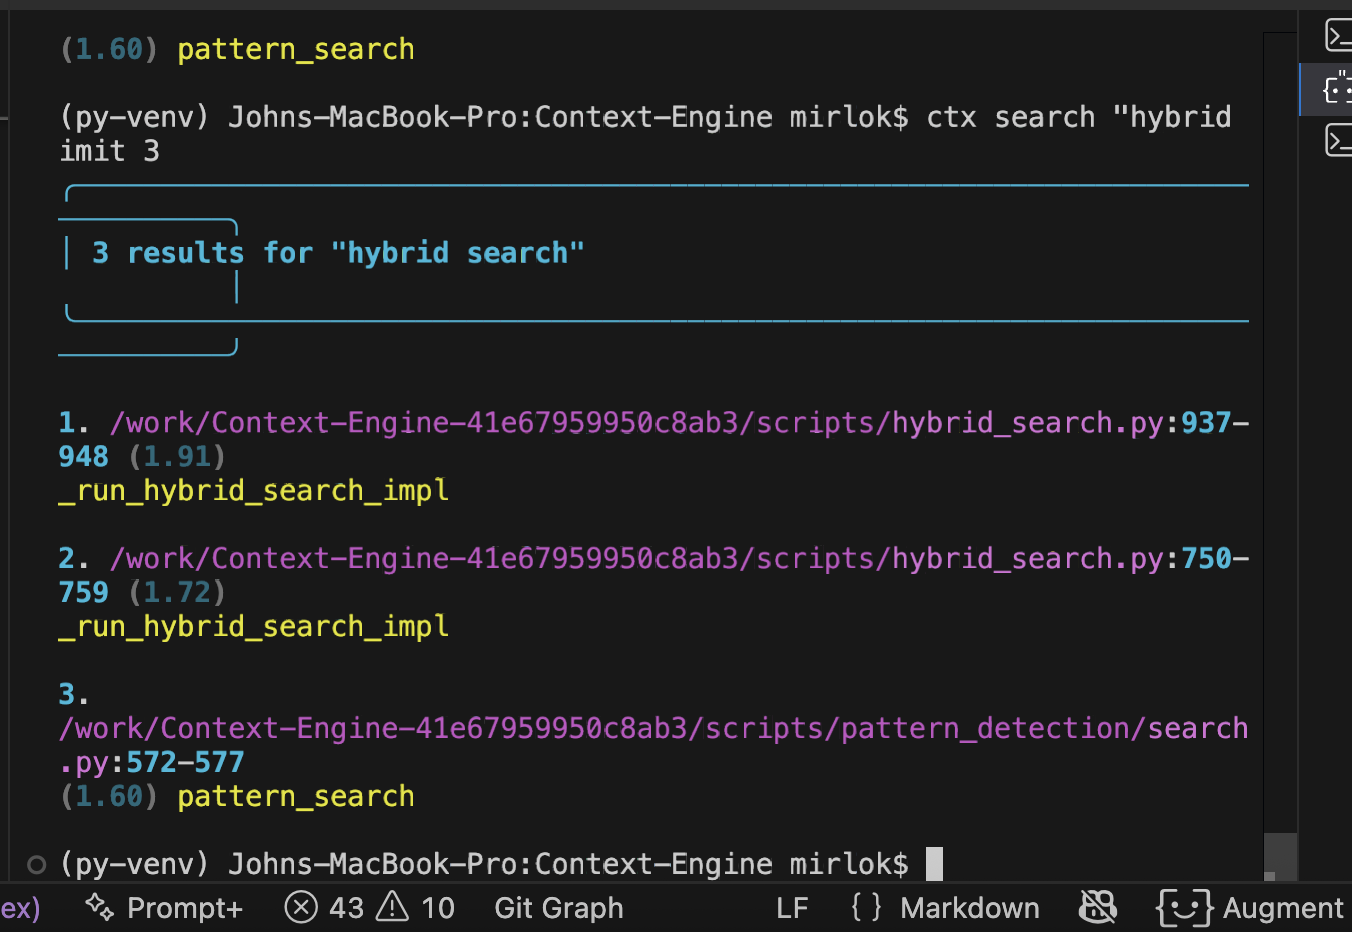This screenshot has height=932, width=1352.
Task: Select the top terminal icon in the panel sidebar
Action: point(1339,34)
